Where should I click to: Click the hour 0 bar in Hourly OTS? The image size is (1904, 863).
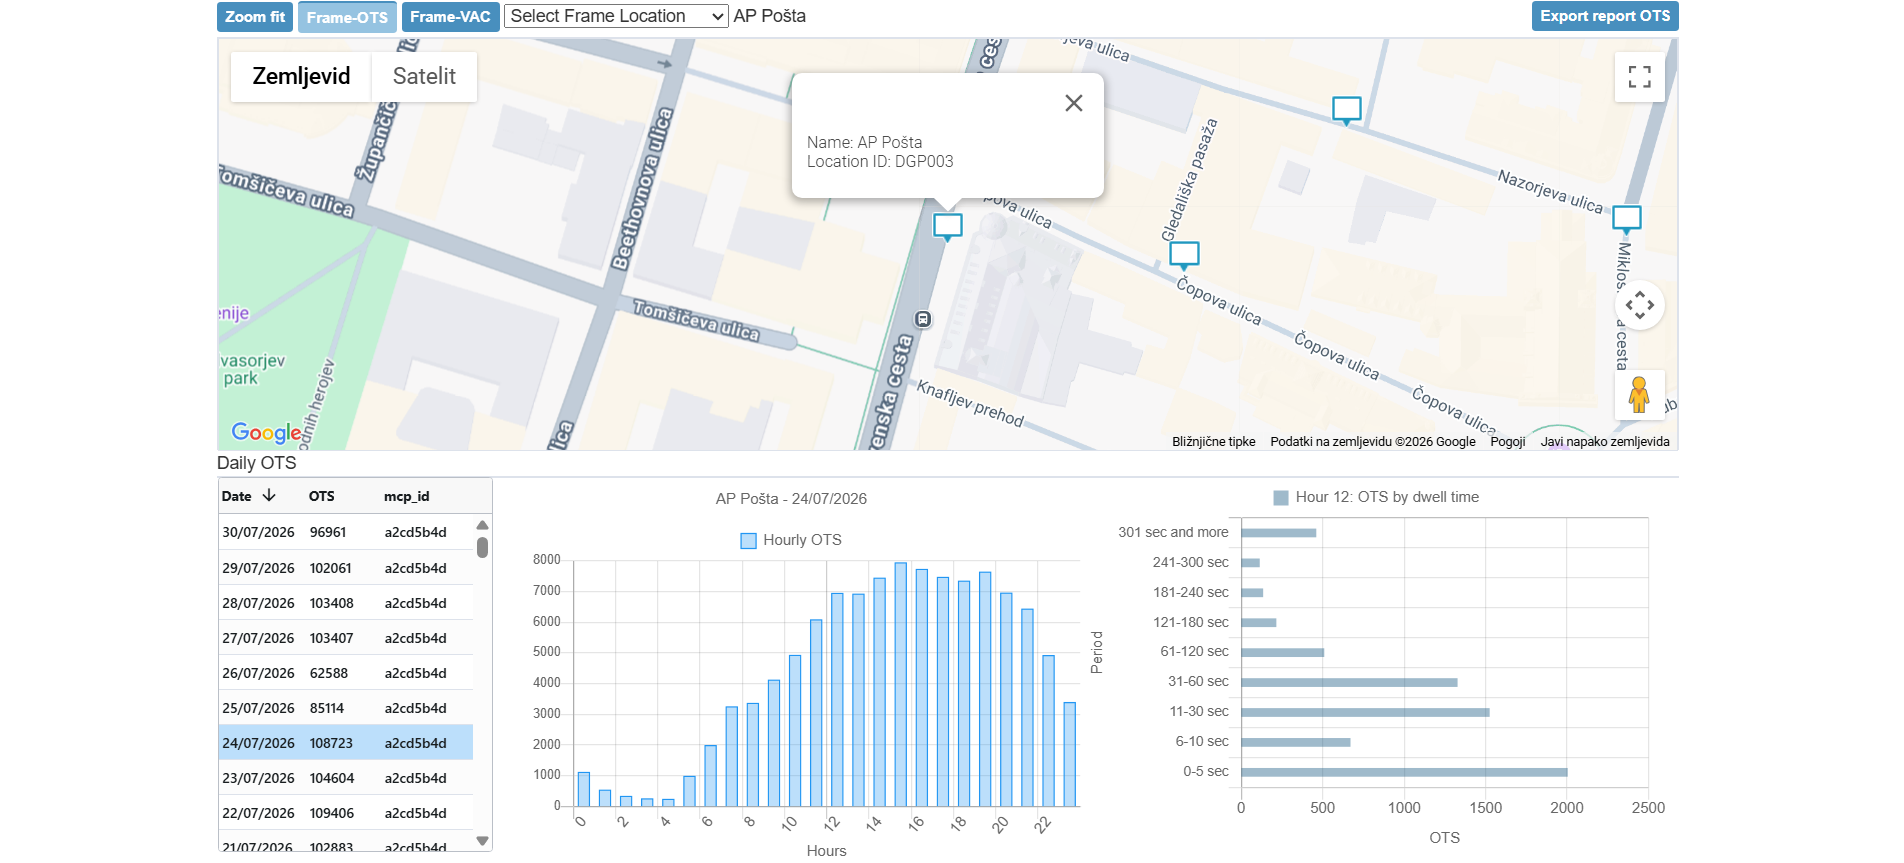tap(584, 789)
